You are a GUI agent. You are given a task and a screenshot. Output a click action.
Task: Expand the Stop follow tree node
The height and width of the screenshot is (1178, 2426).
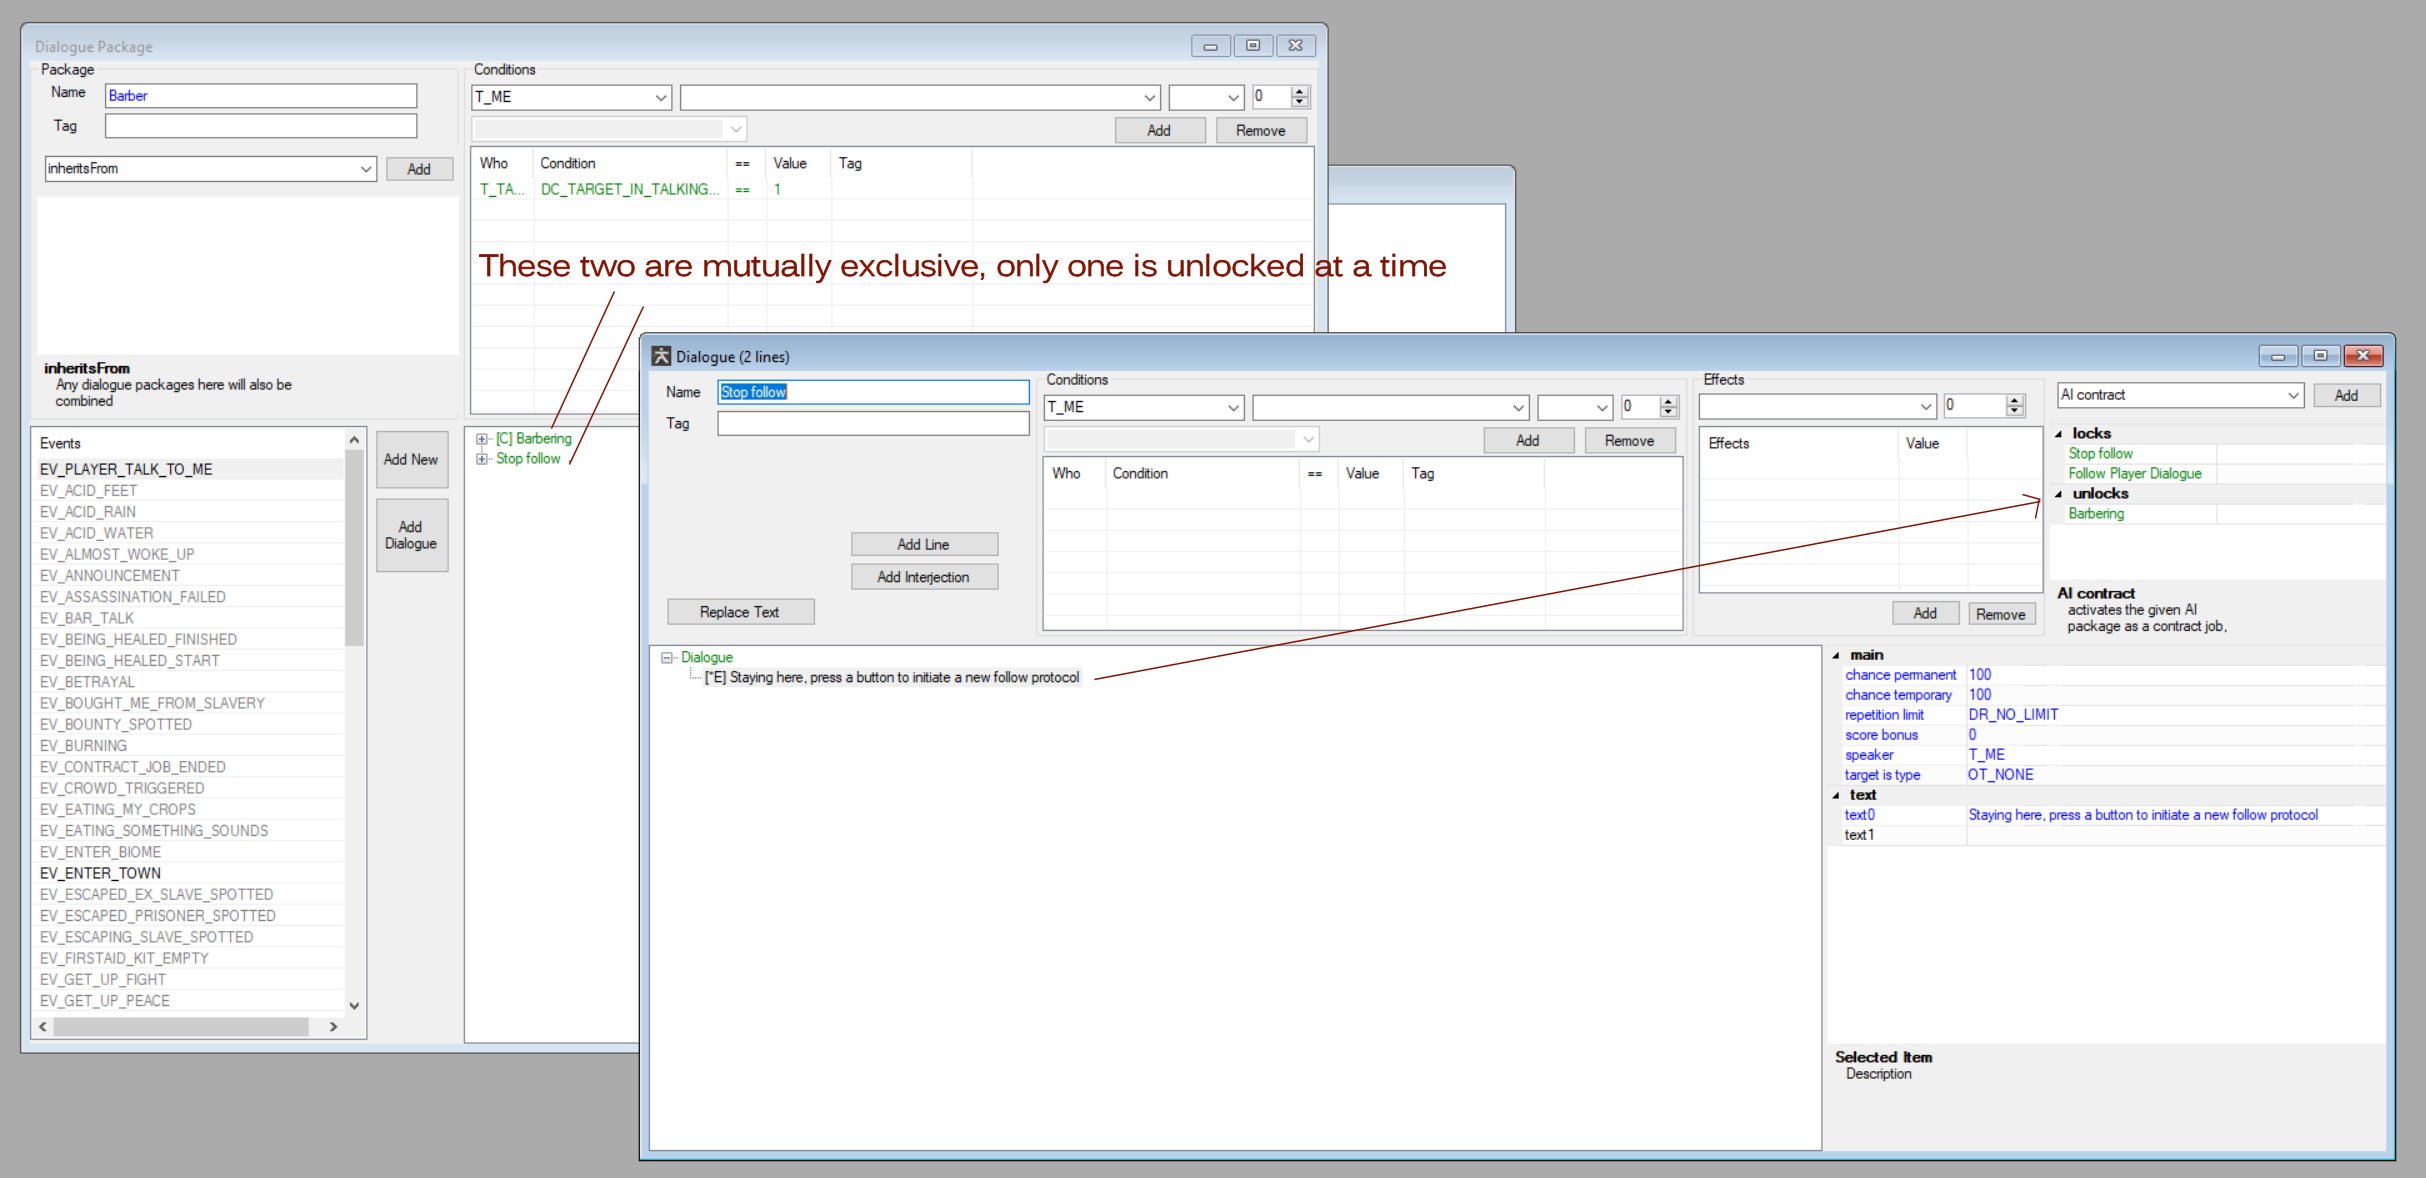pos(482,459)
